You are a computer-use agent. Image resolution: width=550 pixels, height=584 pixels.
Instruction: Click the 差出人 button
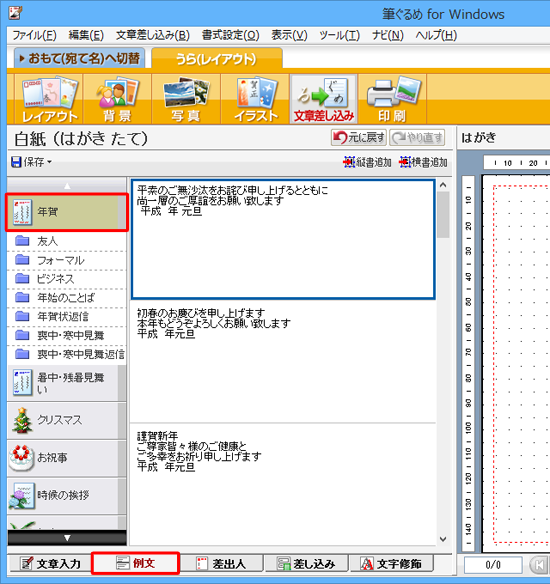[x=222, y=564]
